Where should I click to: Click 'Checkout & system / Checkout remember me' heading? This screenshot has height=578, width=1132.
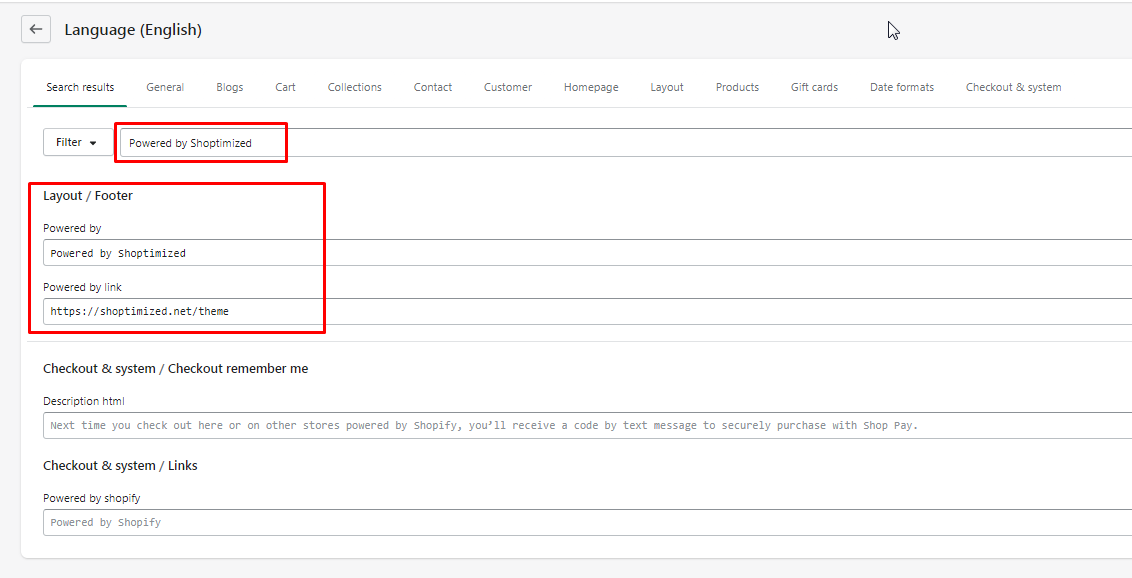click(x=175, y=368)
